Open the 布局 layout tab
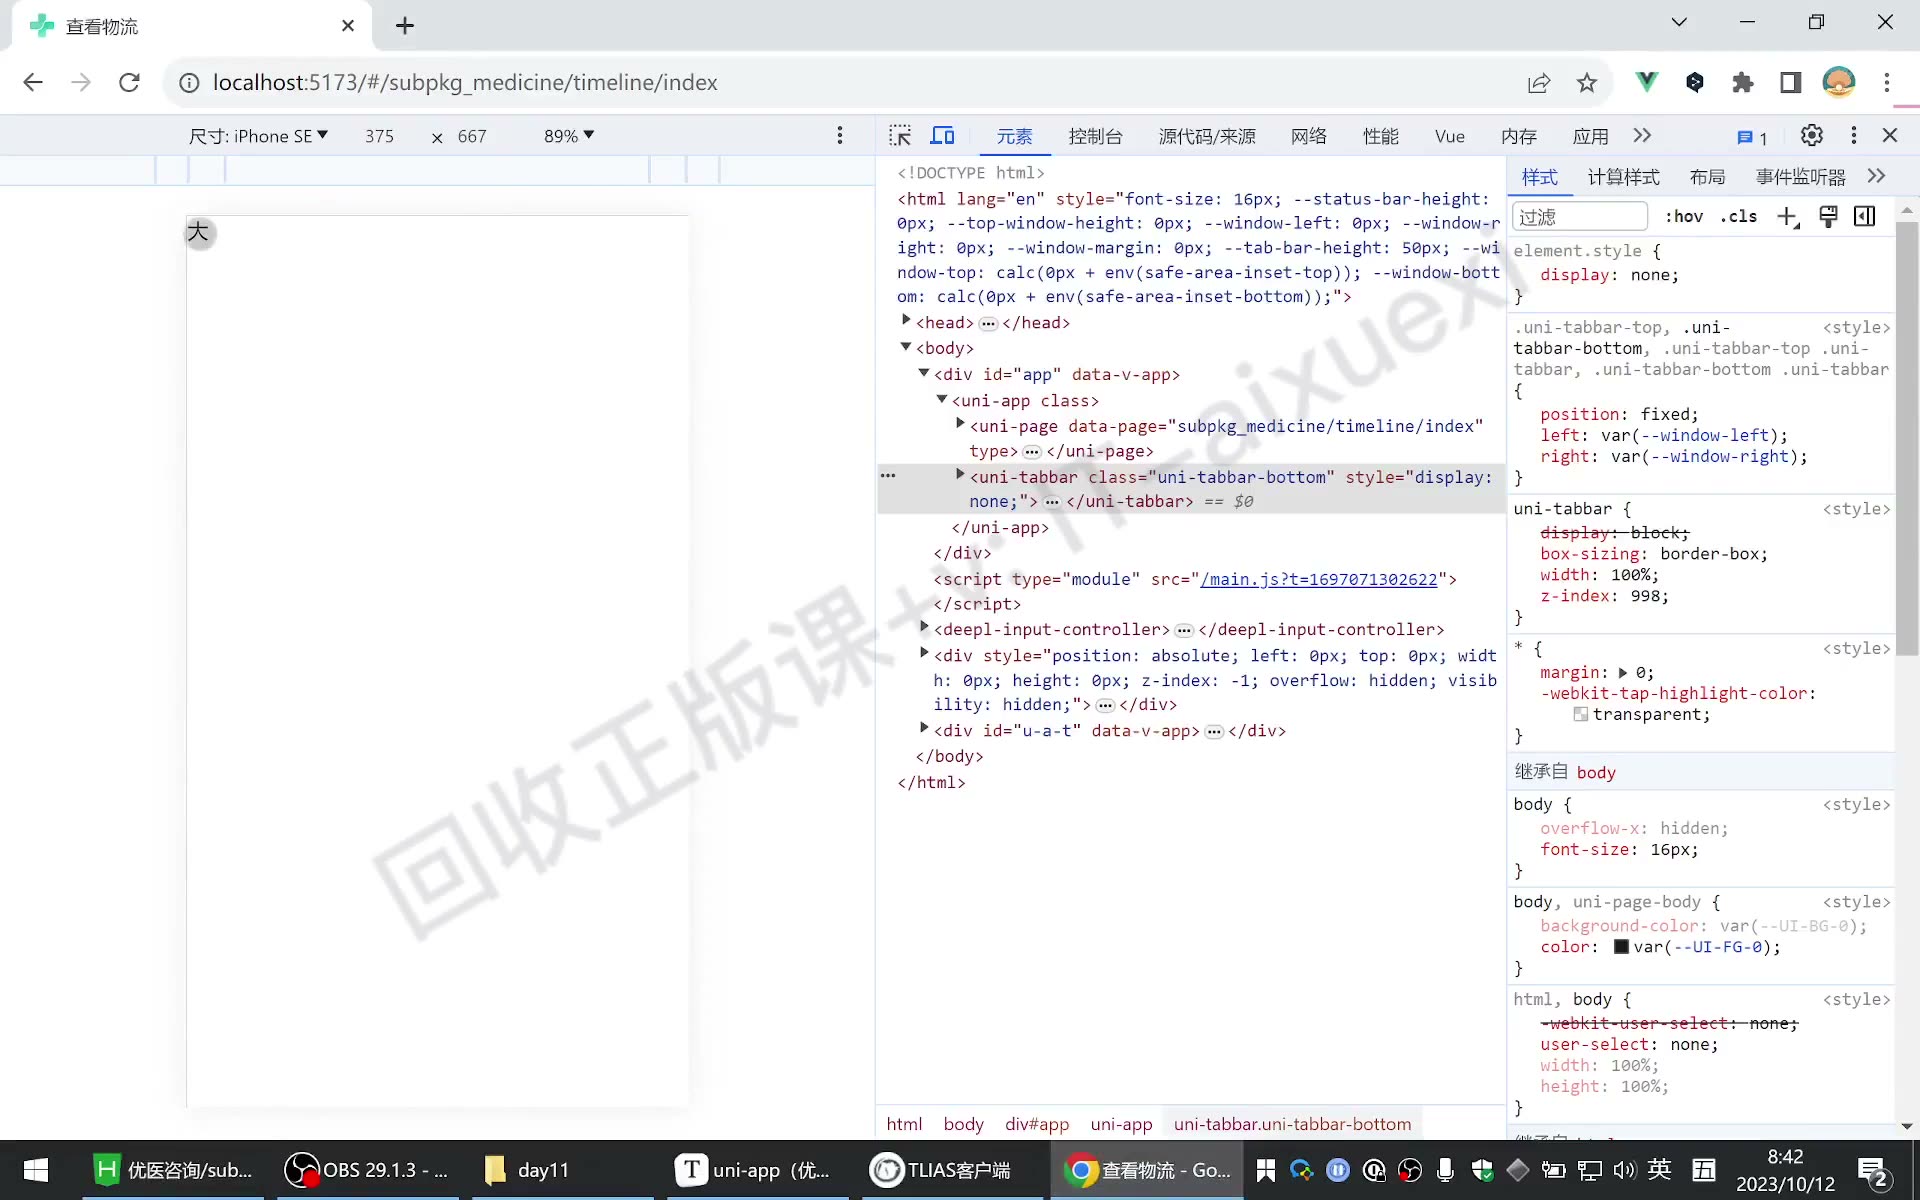1920x1200 pixels. 1707,177
